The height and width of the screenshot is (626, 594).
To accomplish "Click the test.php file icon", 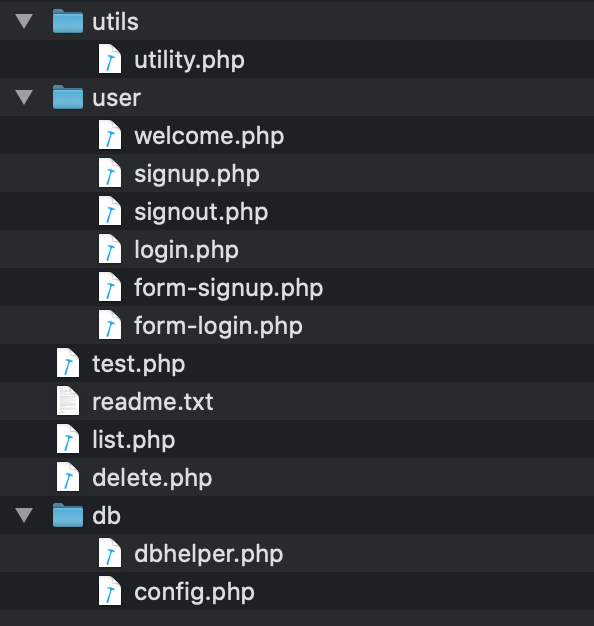I will [68, 363].
